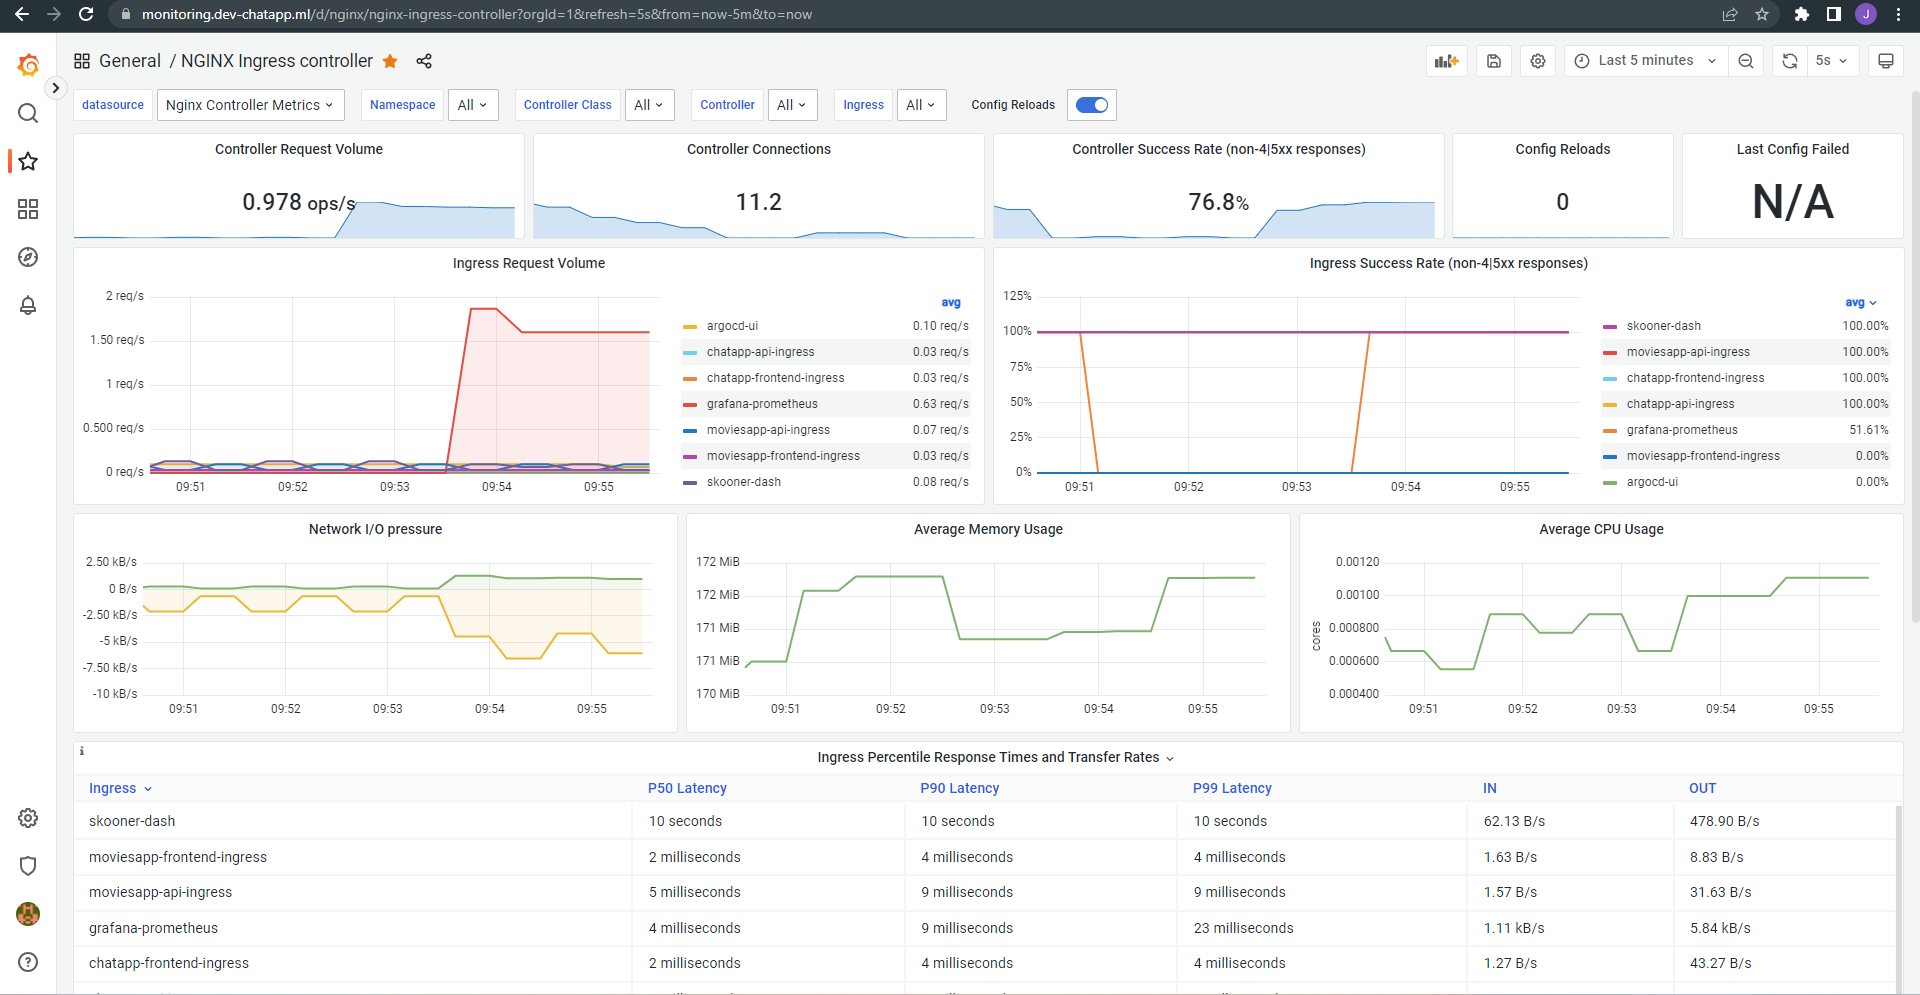Toggle the Config Reloads switch
Viewport: 1920px width, 995px height.
tap(1092, 105)
